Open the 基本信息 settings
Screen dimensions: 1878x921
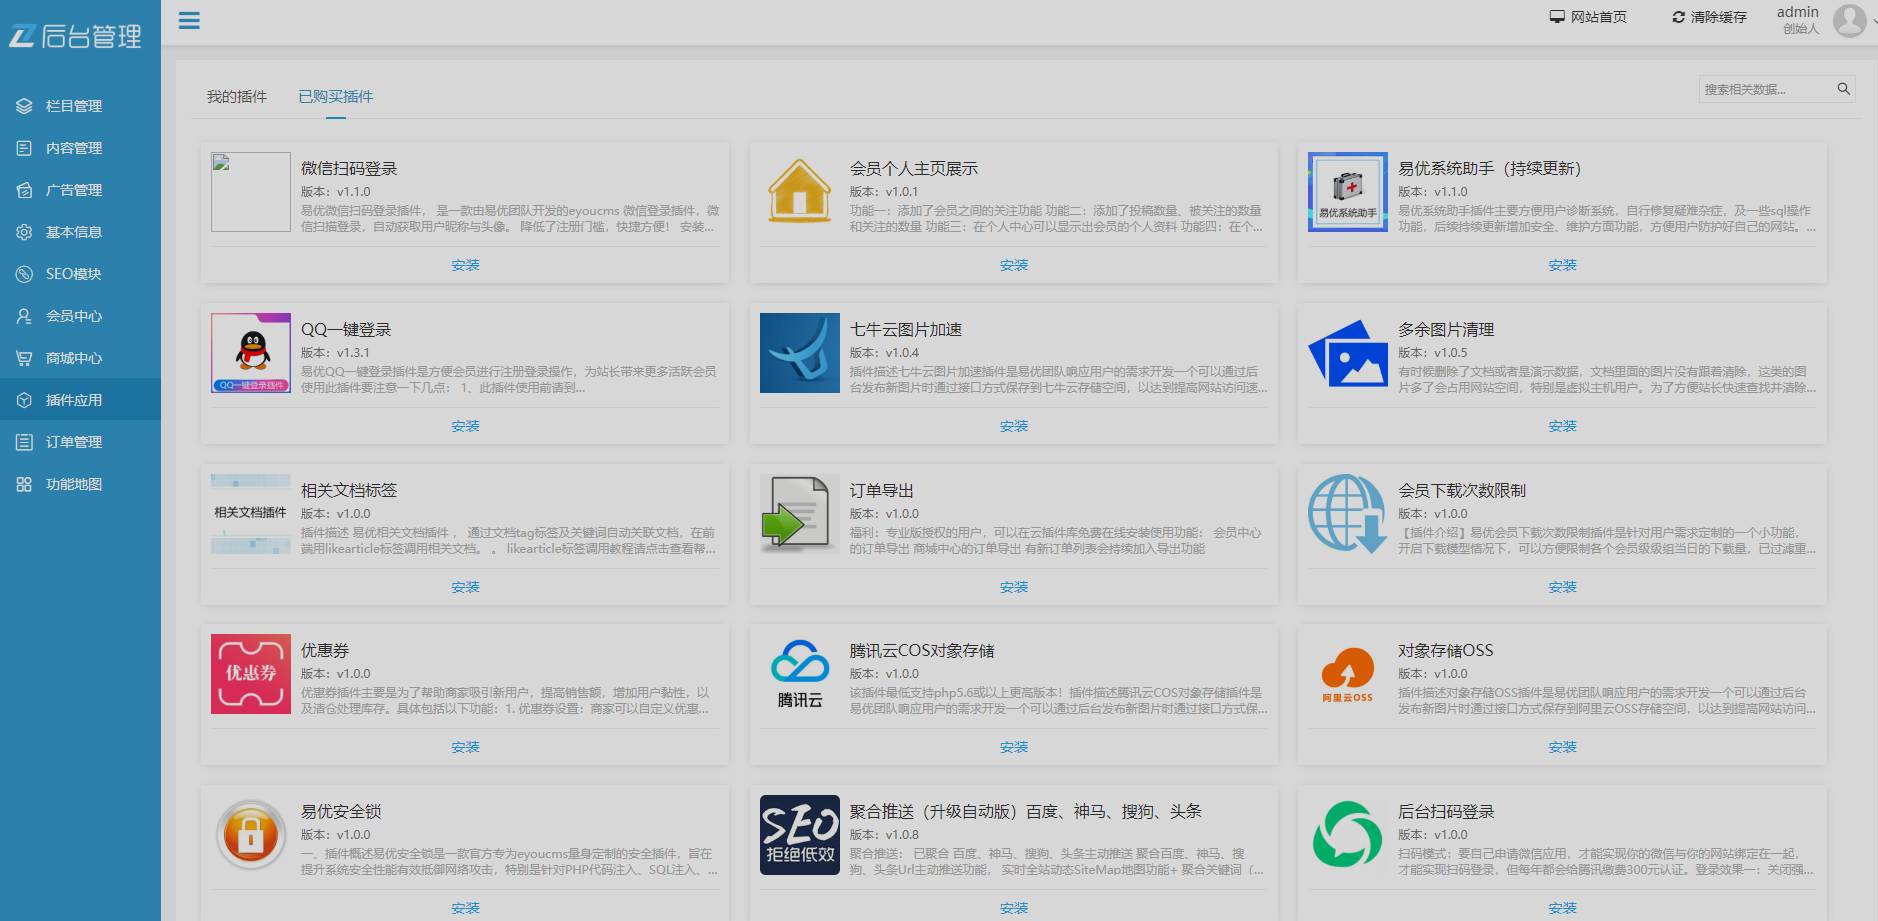click(73, 231)
